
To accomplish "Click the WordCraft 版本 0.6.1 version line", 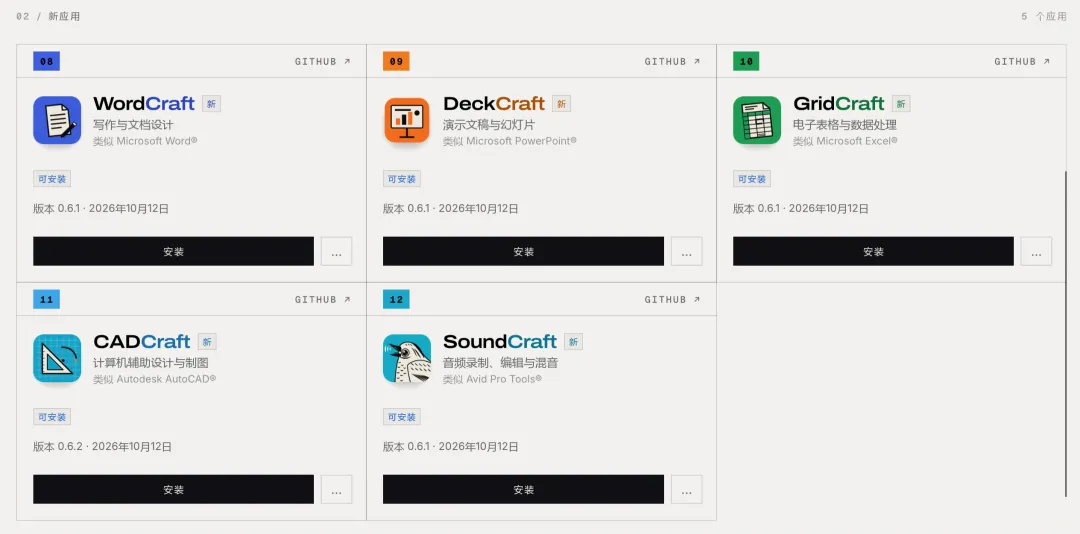I will [x=101, y=209].
